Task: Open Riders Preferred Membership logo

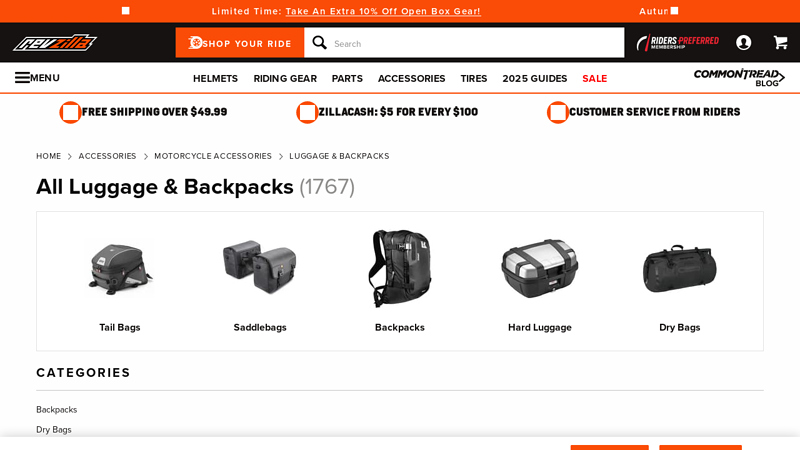Action: (x=678, y=43)
